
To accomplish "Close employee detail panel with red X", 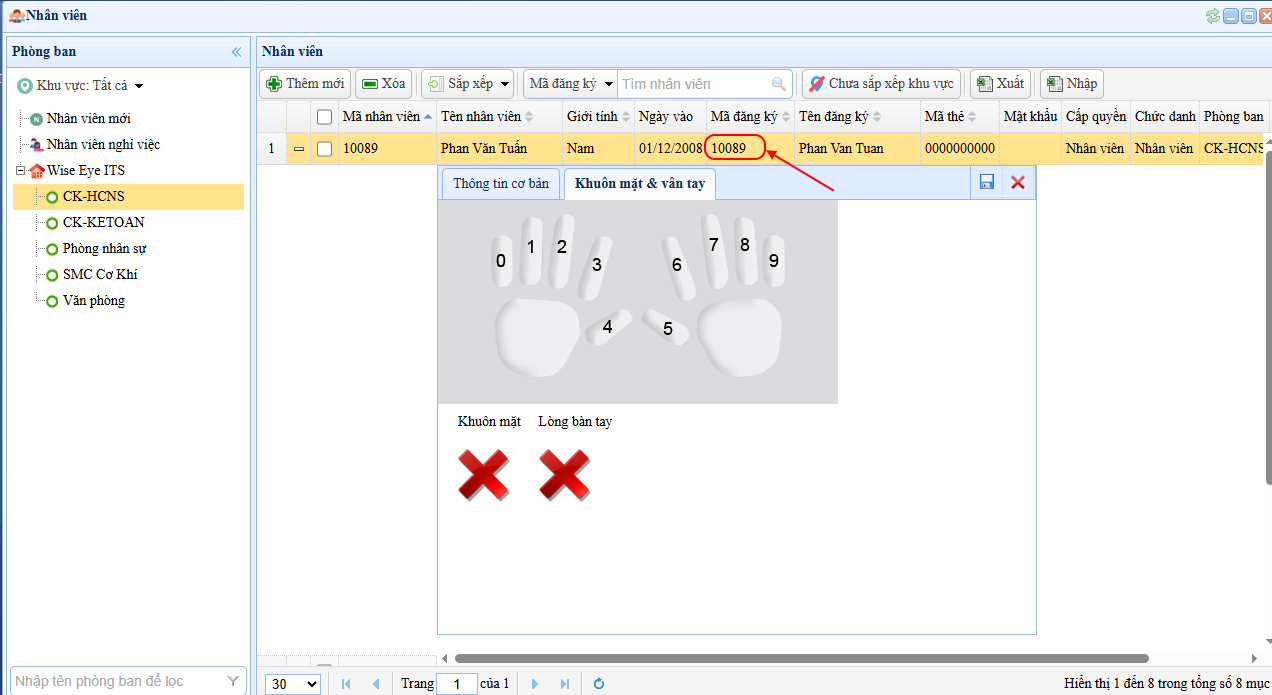I will pos(1018,182).
